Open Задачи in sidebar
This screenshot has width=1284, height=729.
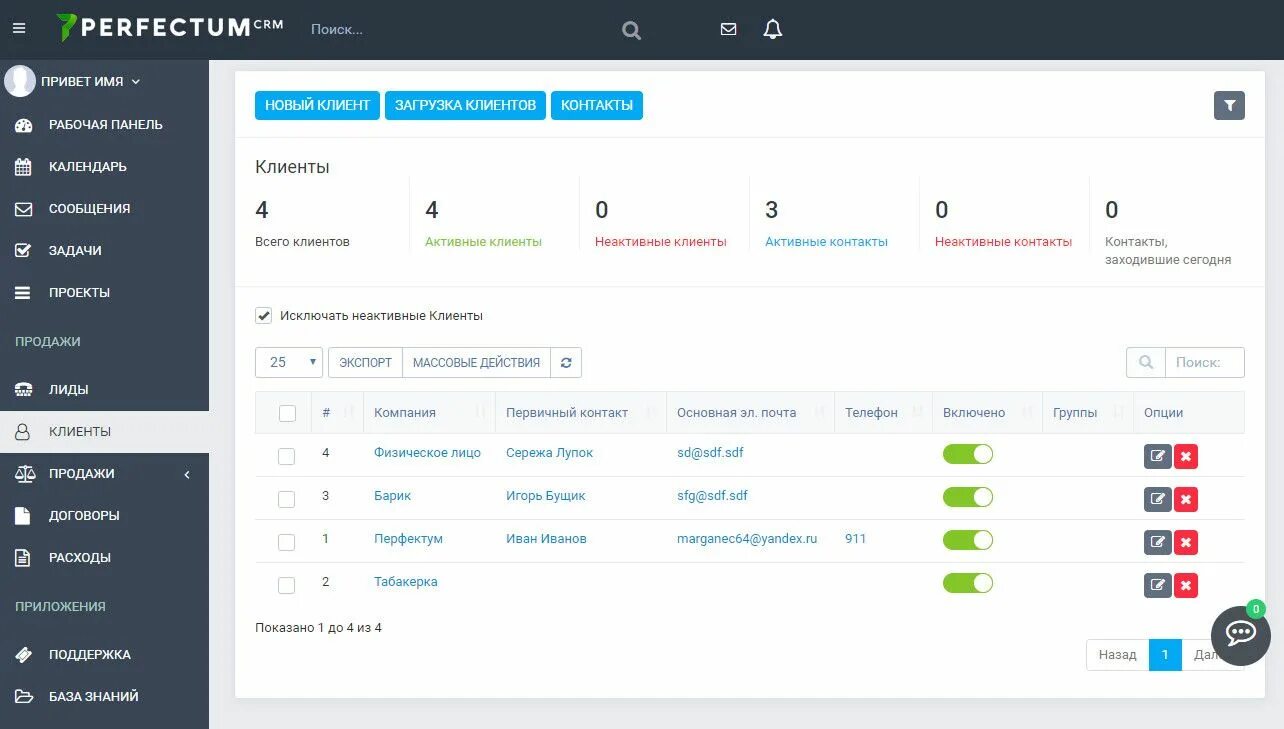coord(104,251)
